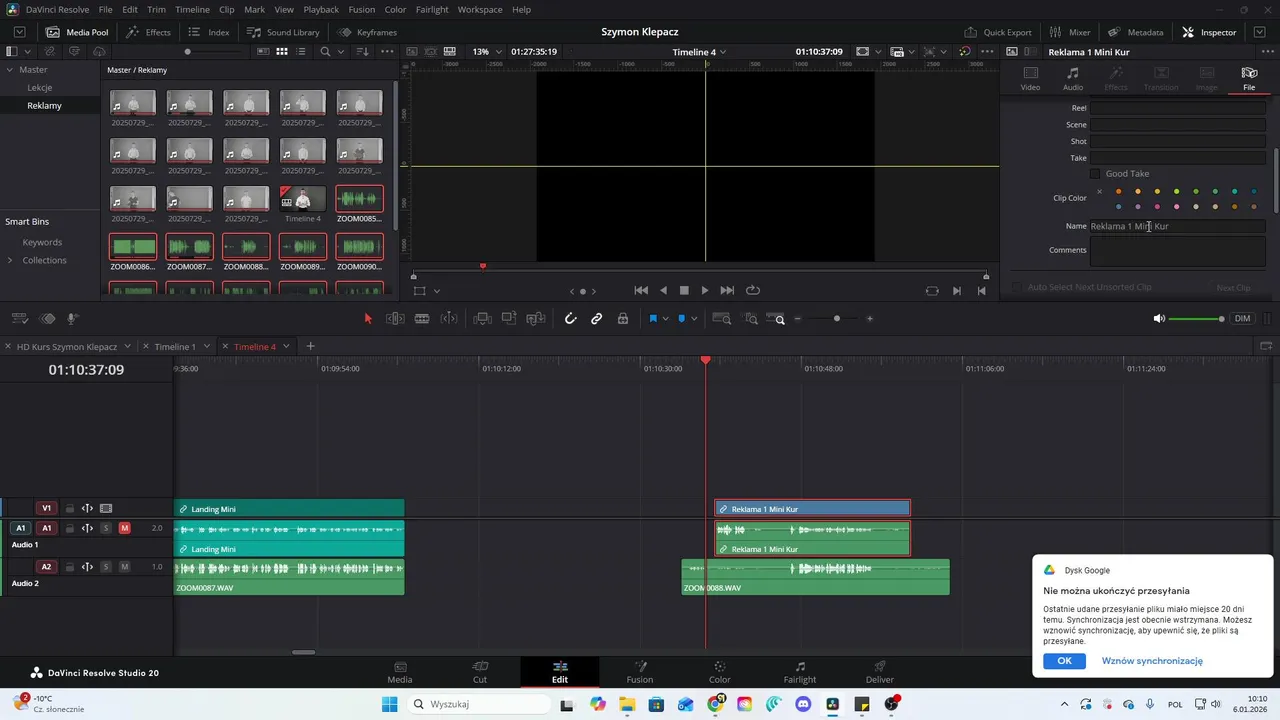Click the timeline zoom slider
The height and width of the screenshot is (720, 1280).
tap(836, 319)
